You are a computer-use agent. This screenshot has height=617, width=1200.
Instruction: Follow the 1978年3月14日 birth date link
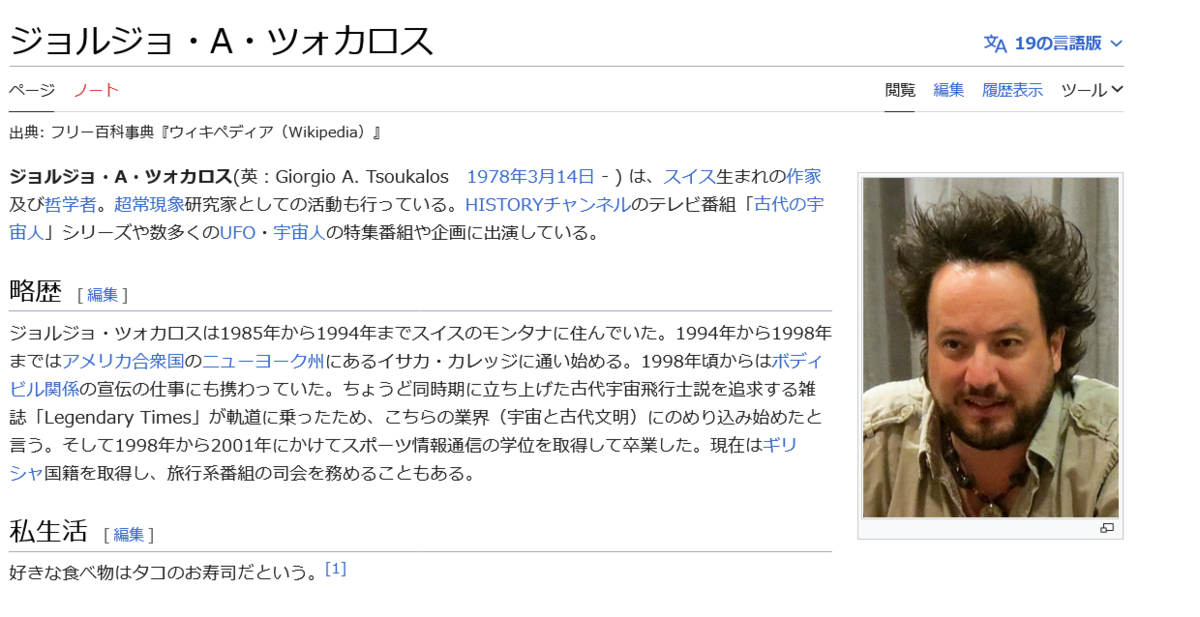tap(530, 177)
